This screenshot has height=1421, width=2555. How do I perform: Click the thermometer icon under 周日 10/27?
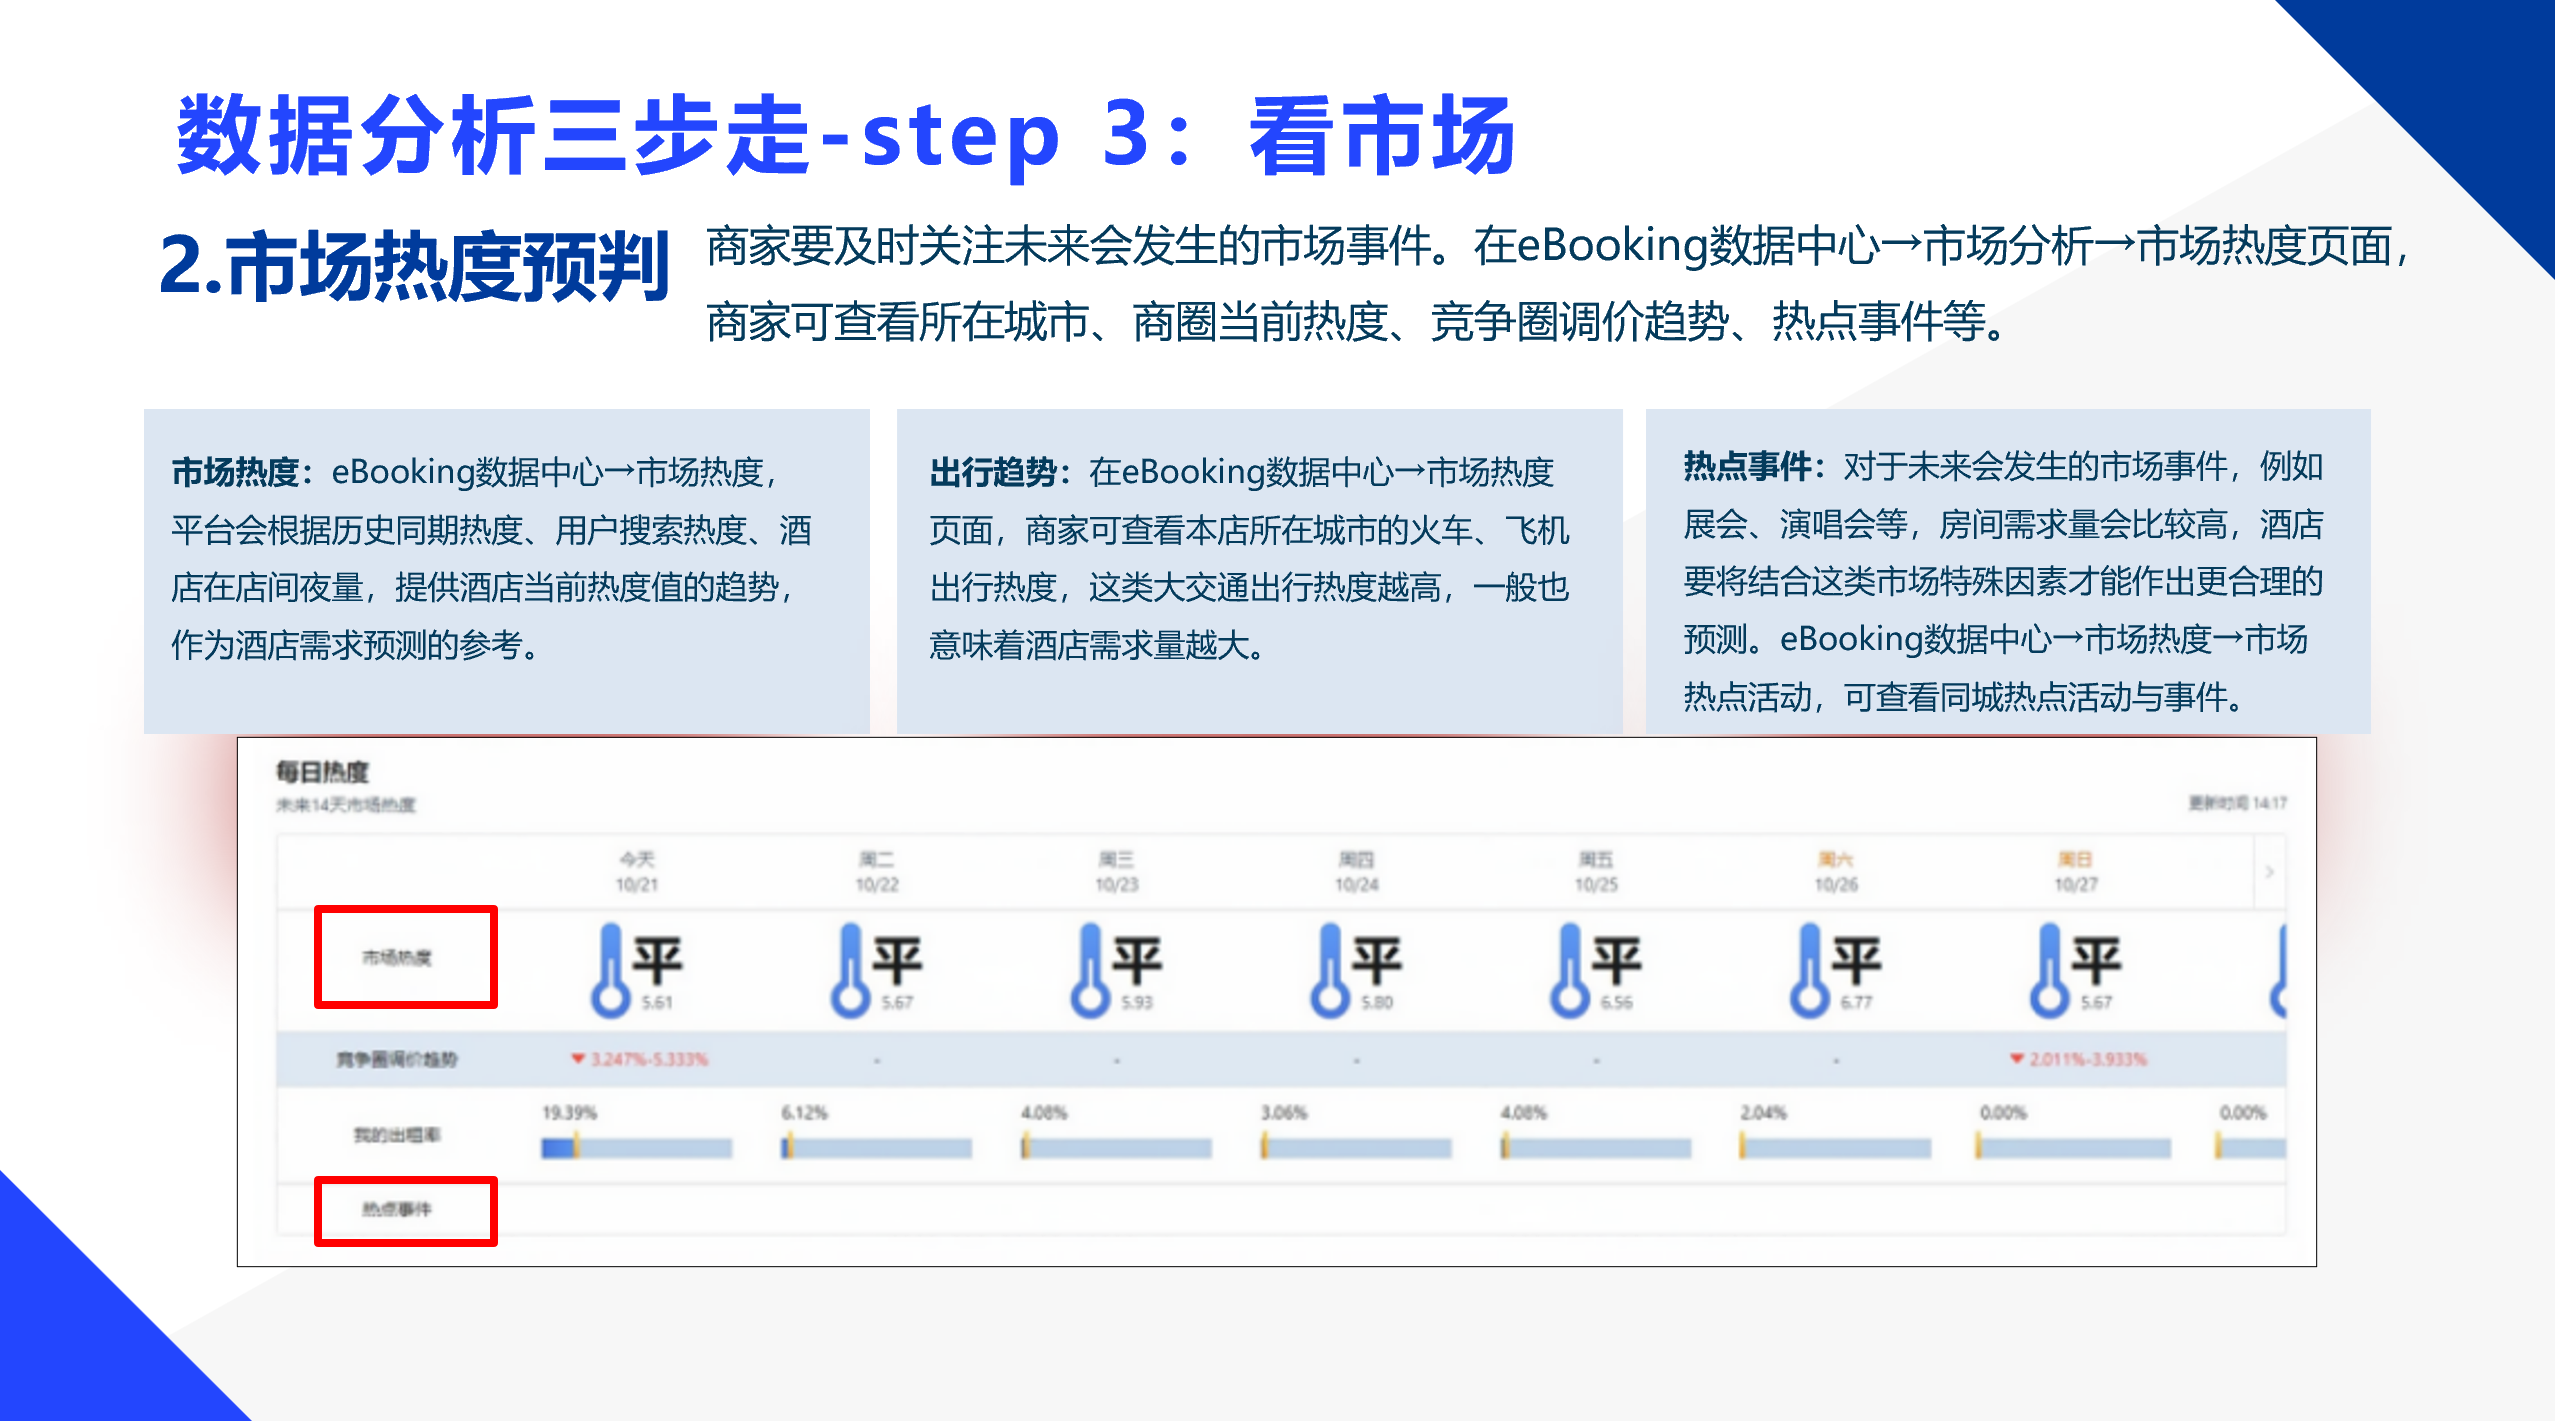pyautogui.click(x=2048, y=969)
